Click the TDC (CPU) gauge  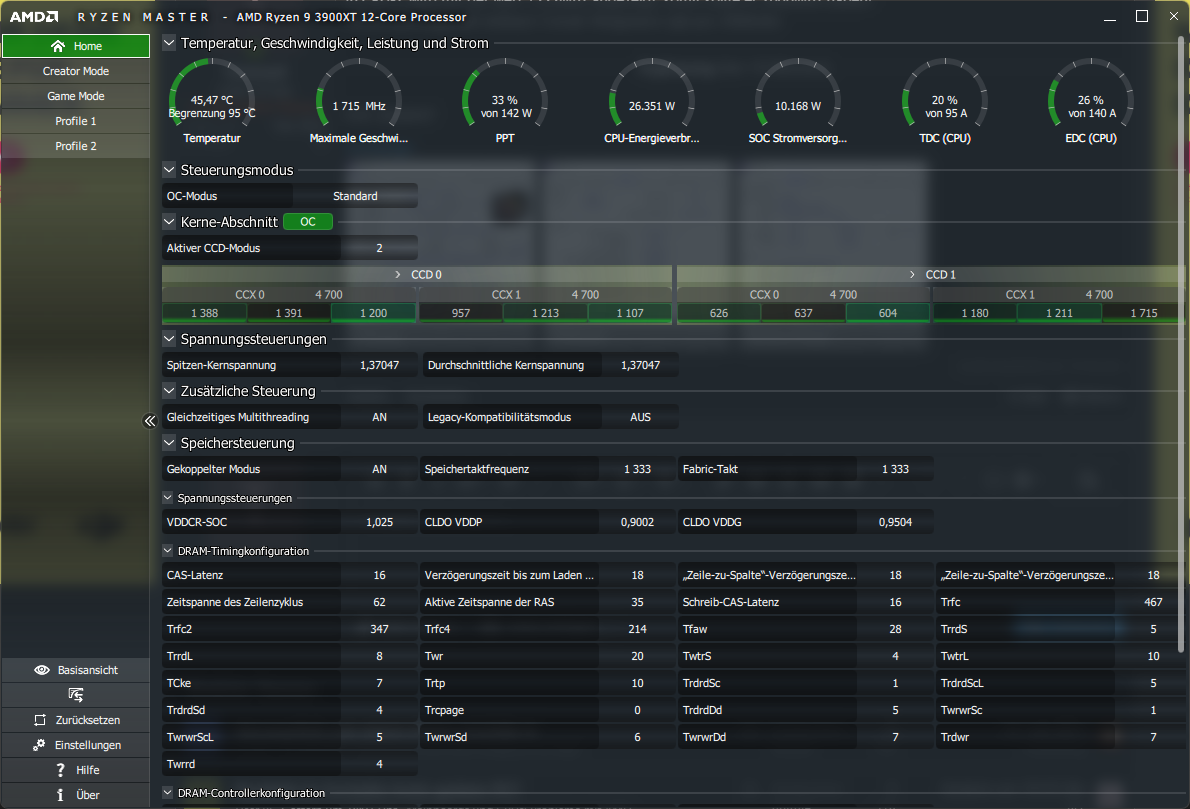(945, 102)
